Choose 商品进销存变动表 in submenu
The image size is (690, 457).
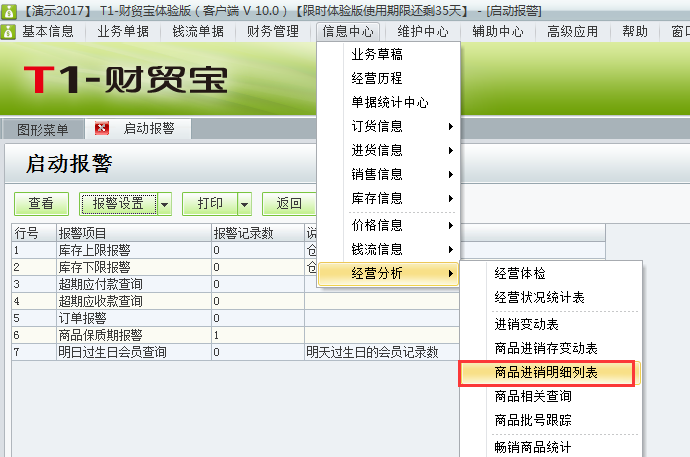pos(551,348)
